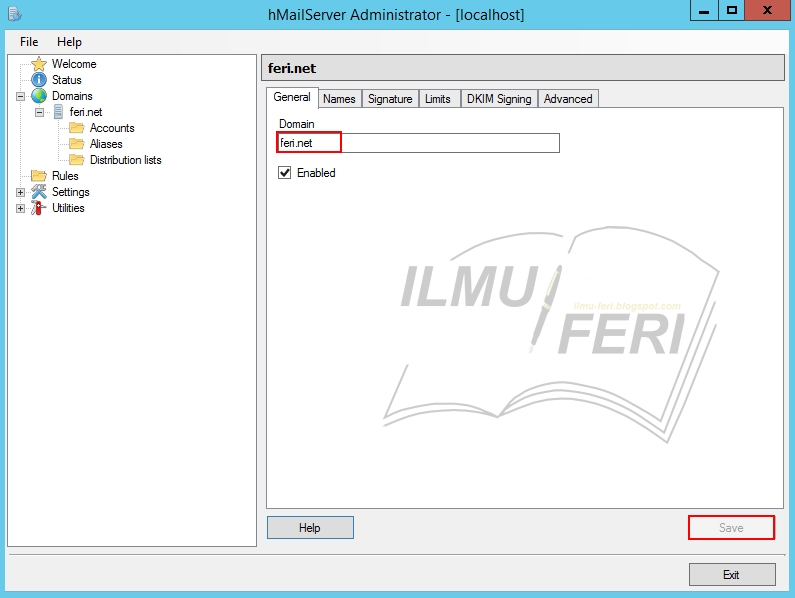Click the Domains globe icon
Image resolution: width=795 pixels, height=598 pixels.
[x=39, y=96]
